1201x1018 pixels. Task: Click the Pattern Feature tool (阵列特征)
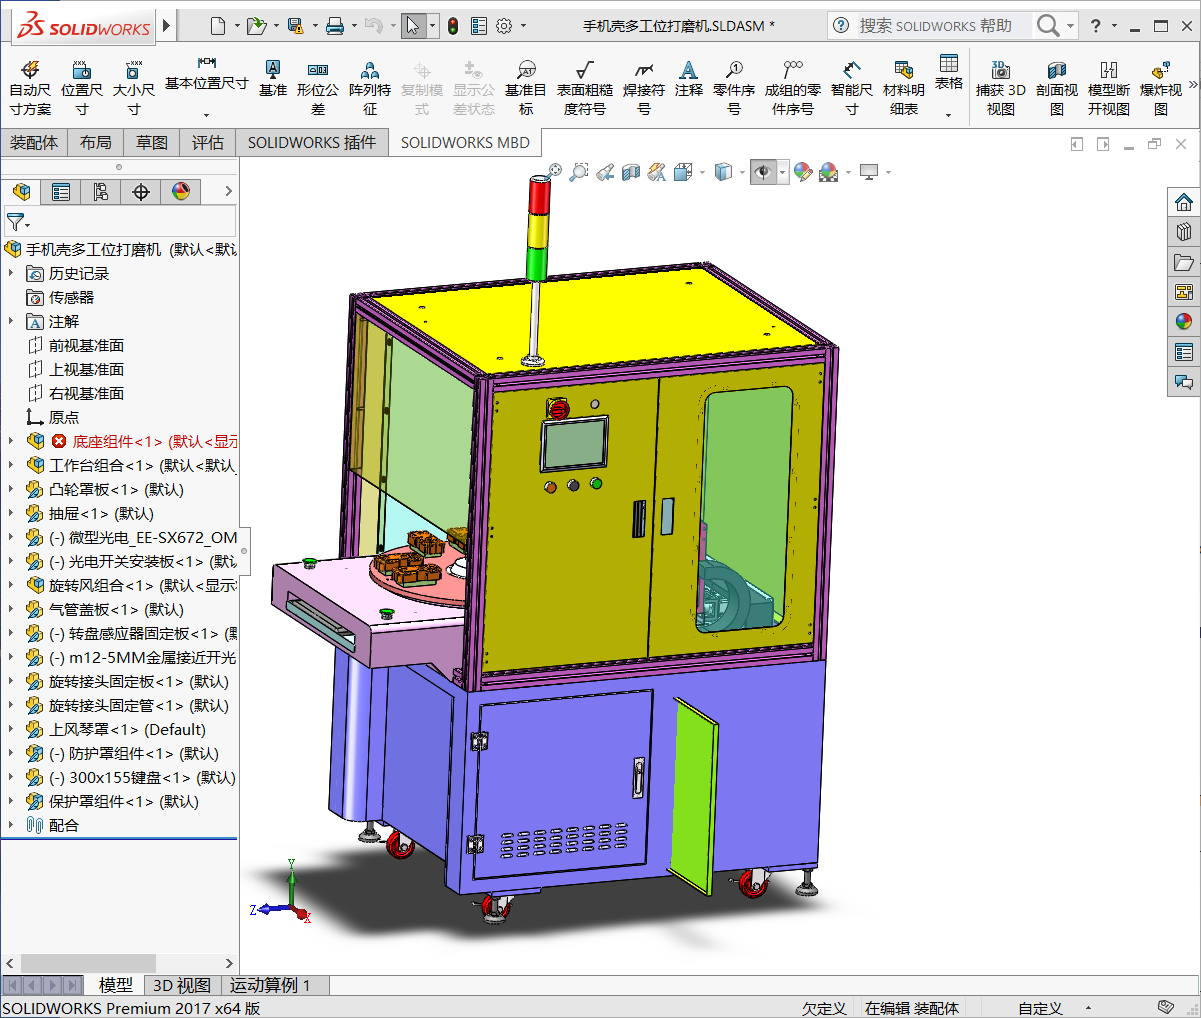click(370, 87)
